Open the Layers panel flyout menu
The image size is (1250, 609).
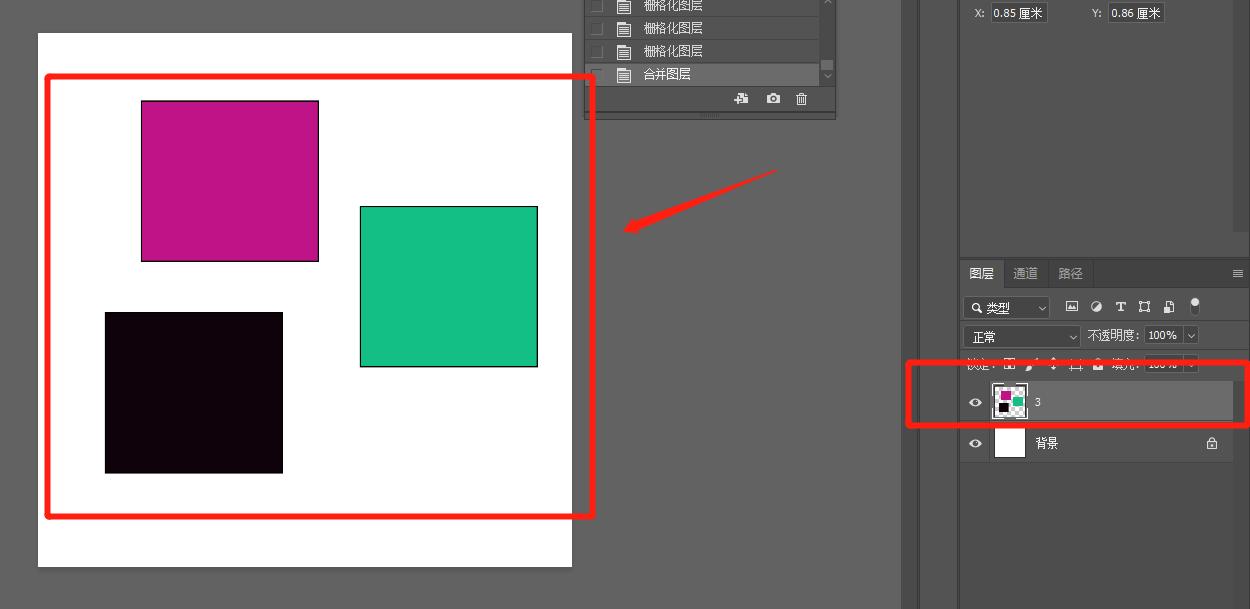pos(1238,273)
